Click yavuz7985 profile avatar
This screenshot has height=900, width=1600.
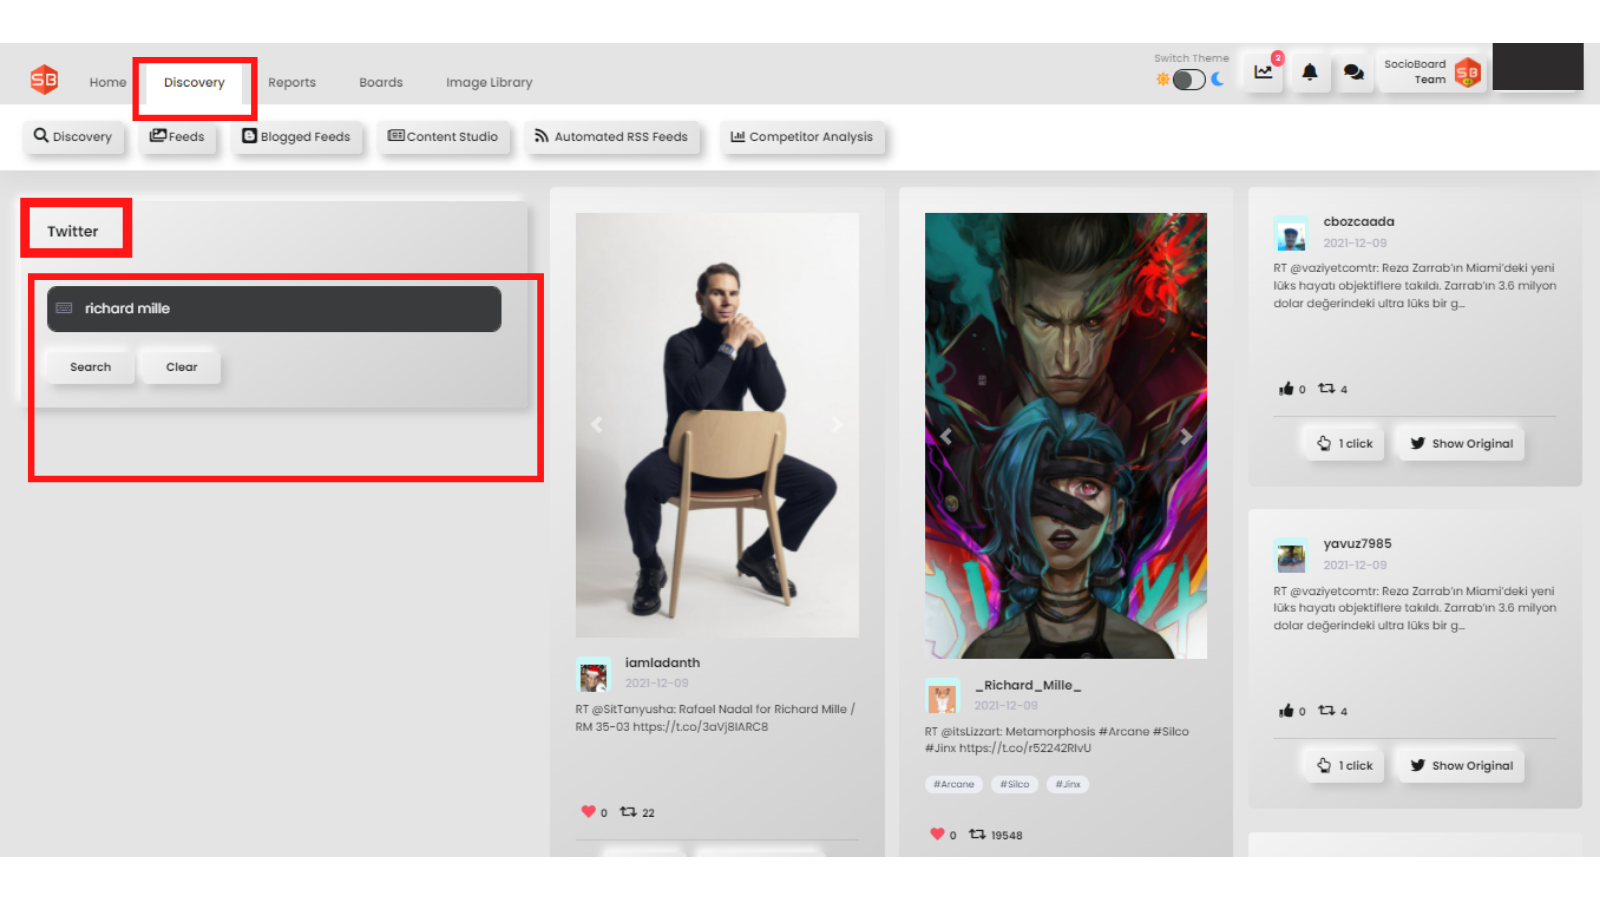[x=1291, y=557]
